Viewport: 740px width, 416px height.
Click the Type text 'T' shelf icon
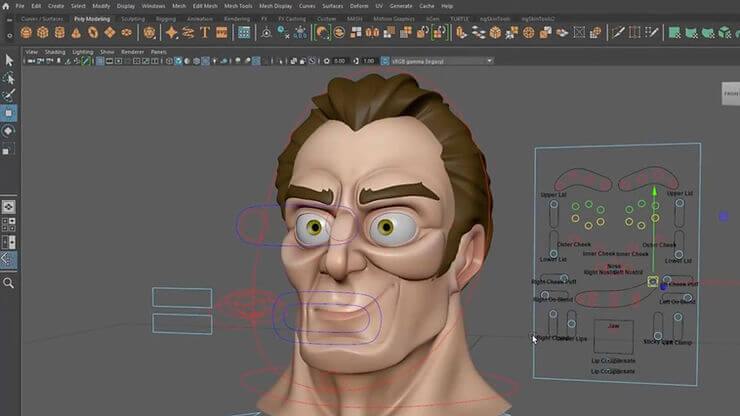(x=205, y=33)
